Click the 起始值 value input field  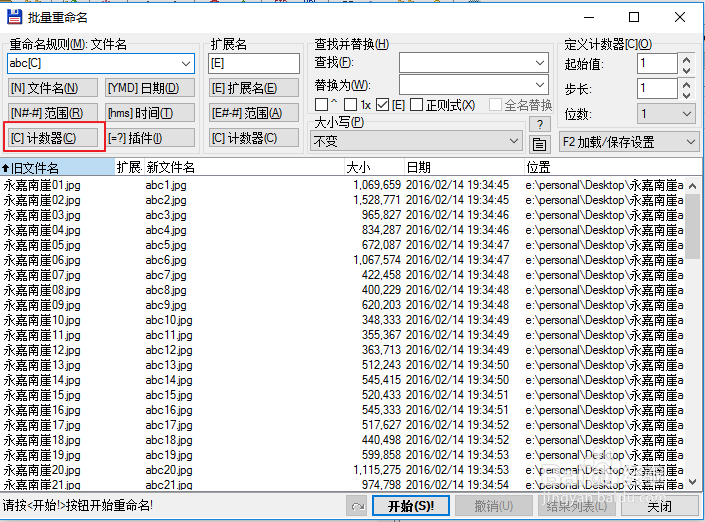click(x=657, y=64)
